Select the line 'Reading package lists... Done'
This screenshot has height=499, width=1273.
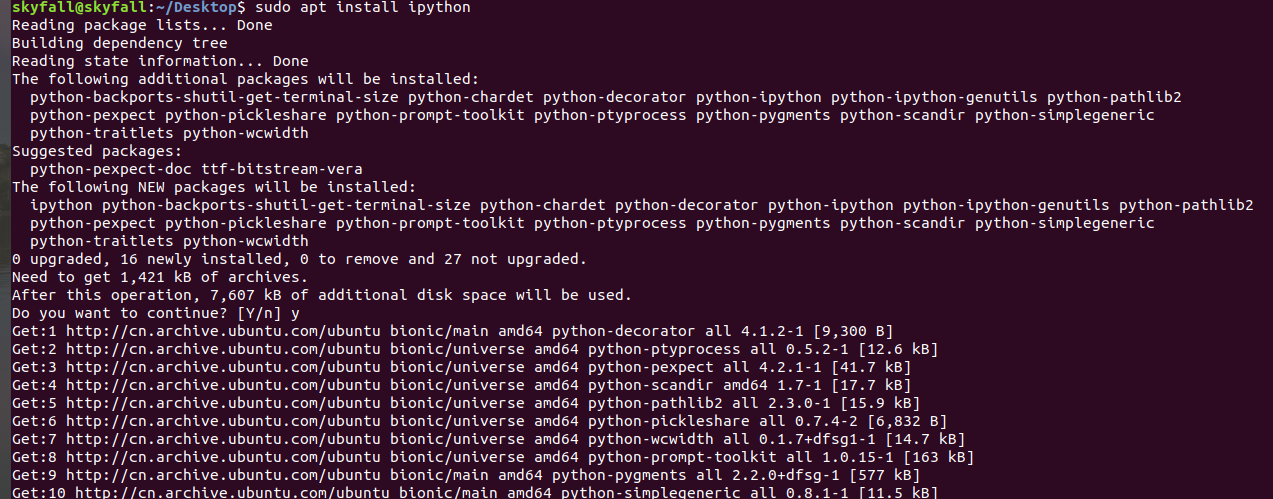142,25
